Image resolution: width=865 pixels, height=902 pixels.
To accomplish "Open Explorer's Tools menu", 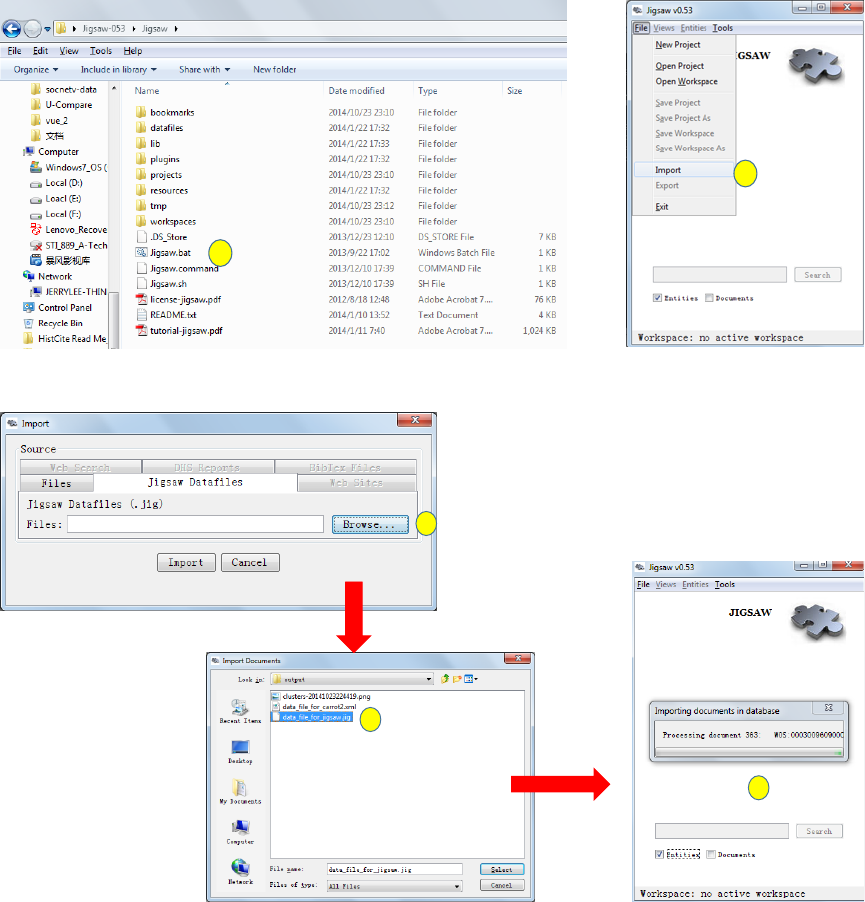I will click(x=101, y=51).
